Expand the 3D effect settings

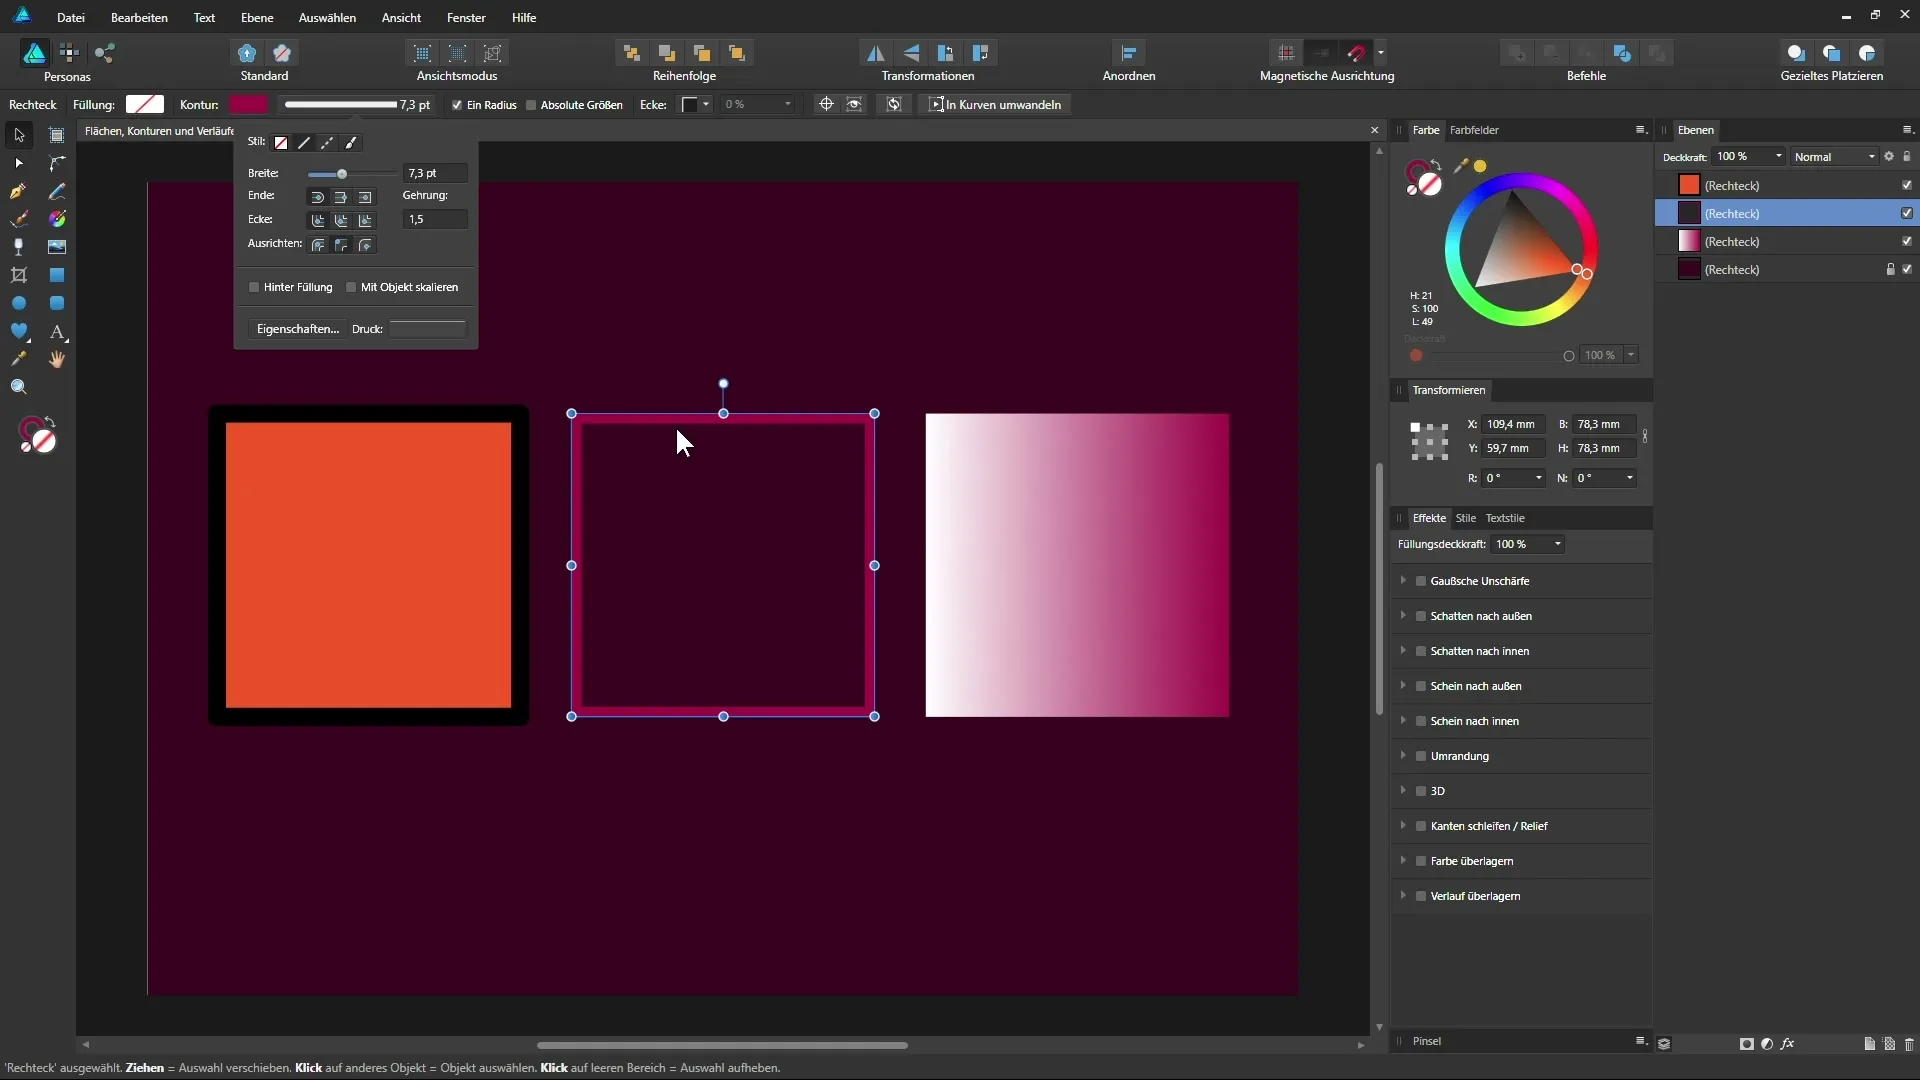click(1403, 790)
